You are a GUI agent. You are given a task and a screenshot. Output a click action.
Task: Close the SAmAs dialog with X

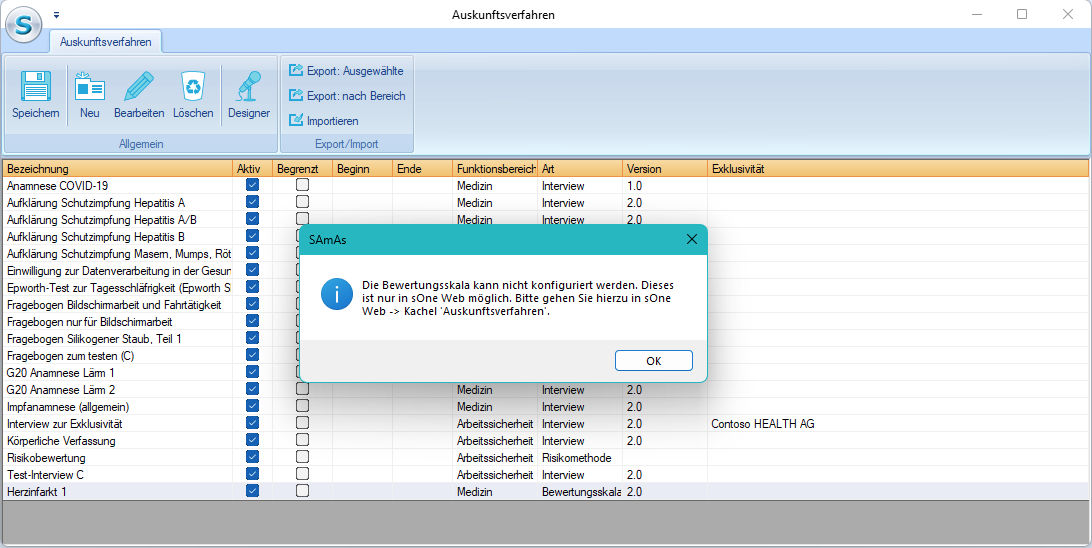point(692,240)
